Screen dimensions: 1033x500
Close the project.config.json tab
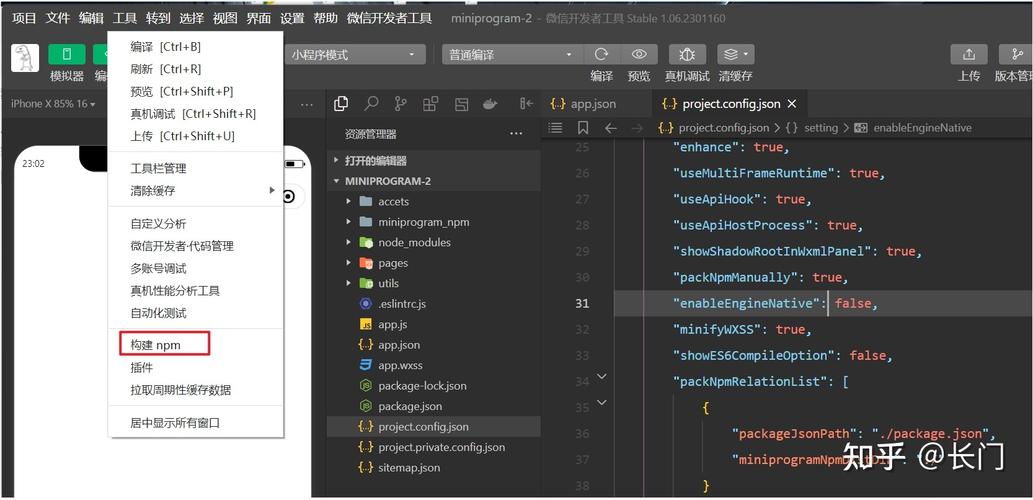click(x=792, y=104)
